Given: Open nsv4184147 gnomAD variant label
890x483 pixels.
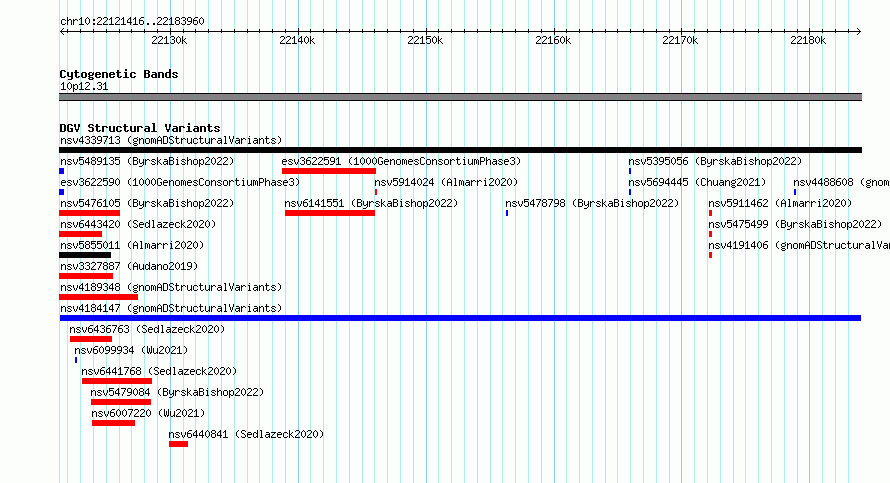Looking at the screenshot, I should pyautogui.click(x=171, y=308).
